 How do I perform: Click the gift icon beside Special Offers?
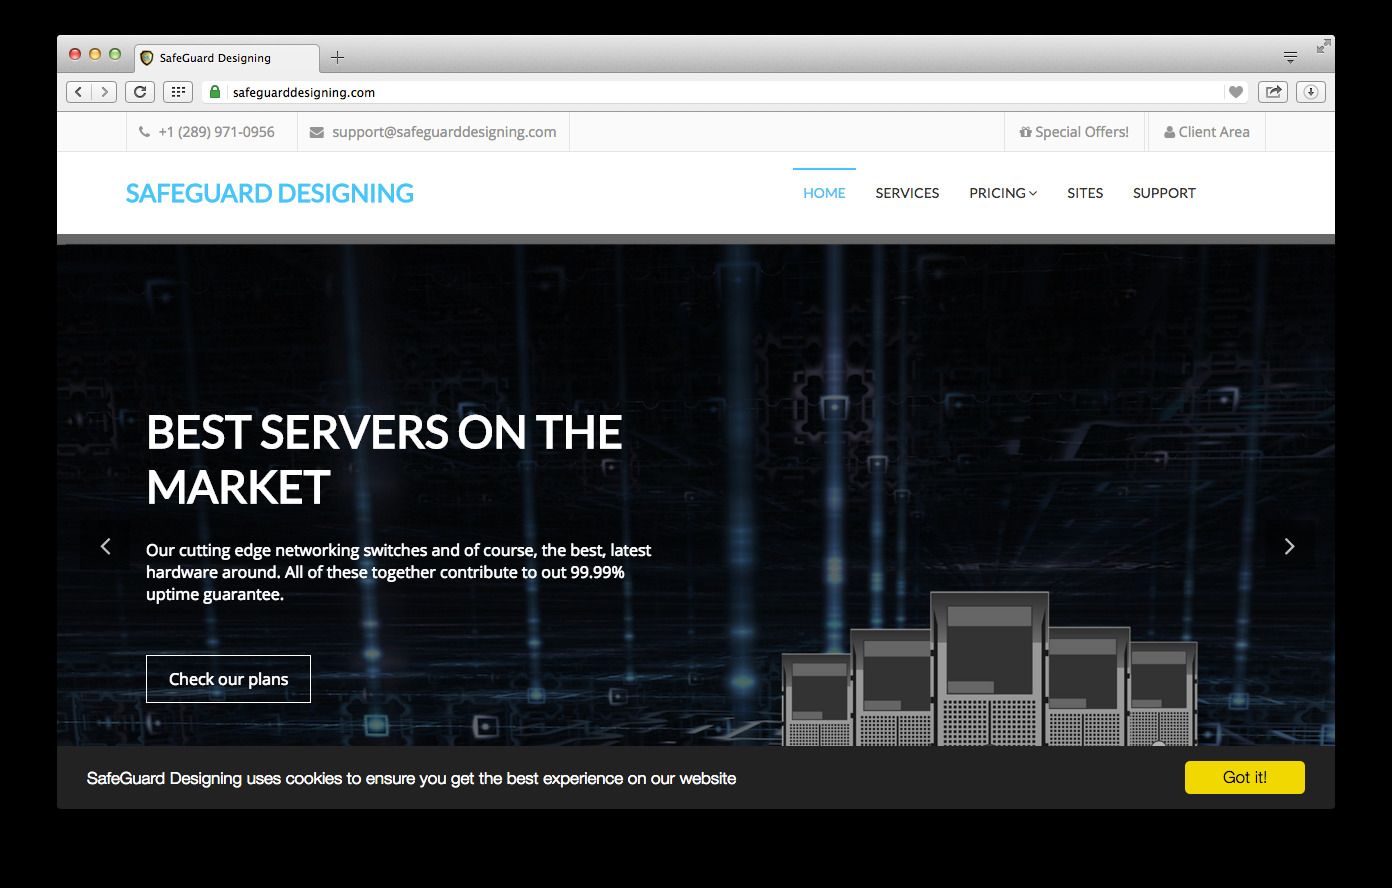click(1024, 131)
